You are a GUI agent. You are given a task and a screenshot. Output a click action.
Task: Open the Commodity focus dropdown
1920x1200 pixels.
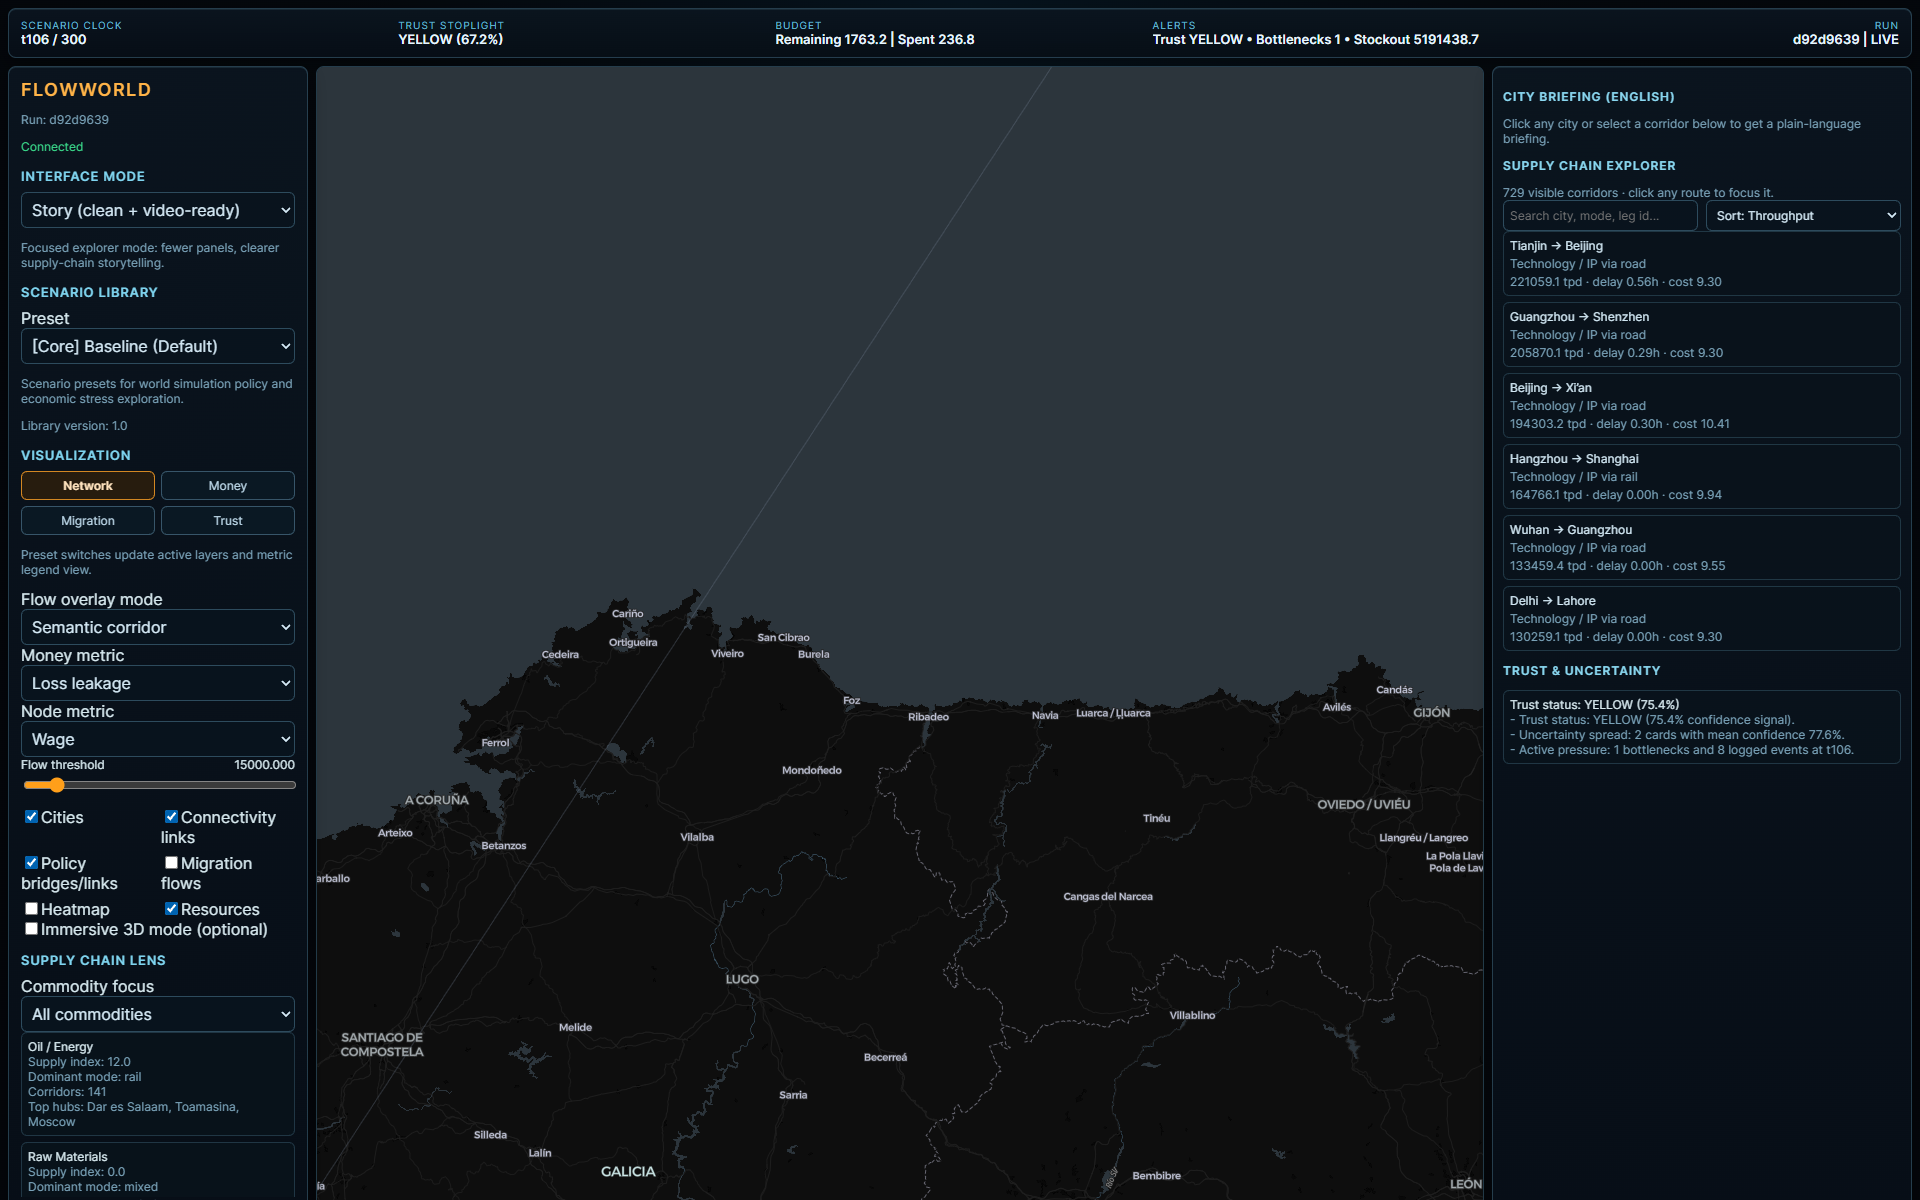coord(158,1014)
